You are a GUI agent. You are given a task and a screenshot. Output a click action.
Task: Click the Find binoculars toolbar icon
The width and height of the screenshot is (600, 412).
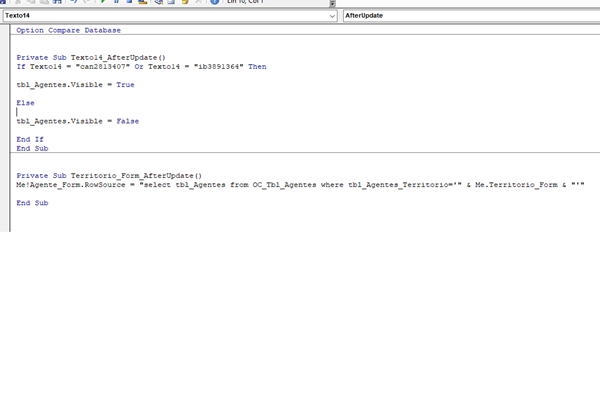point(57,1)
